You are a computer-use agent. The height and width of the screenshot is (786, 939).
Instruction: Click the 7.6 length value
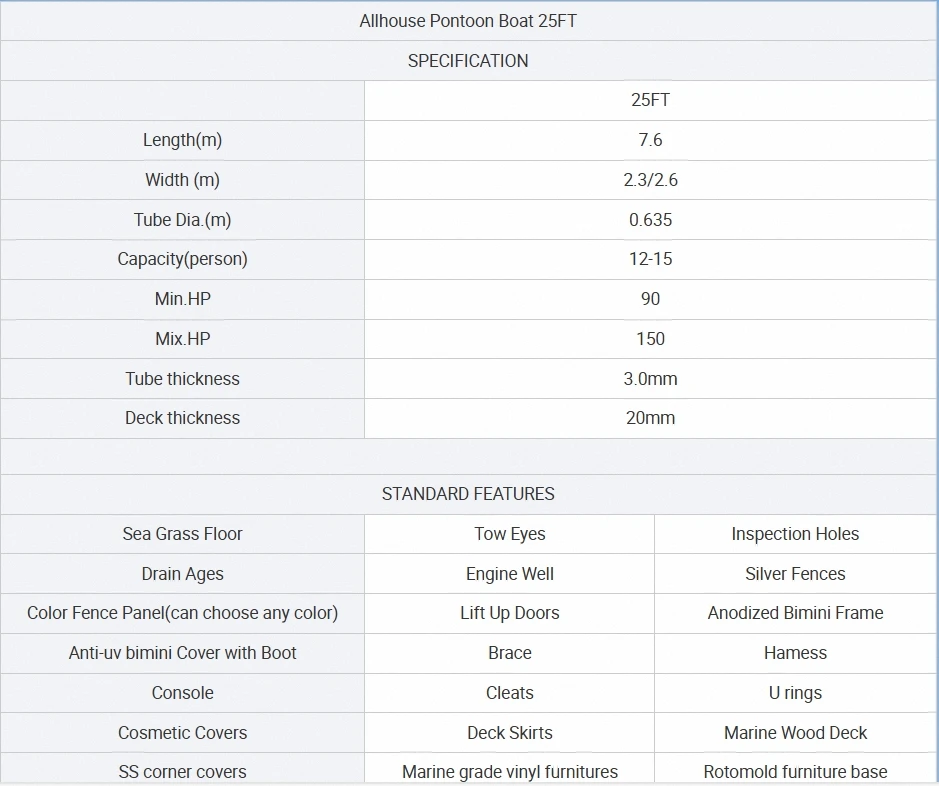pyautogui.click(x=650, y=140)
